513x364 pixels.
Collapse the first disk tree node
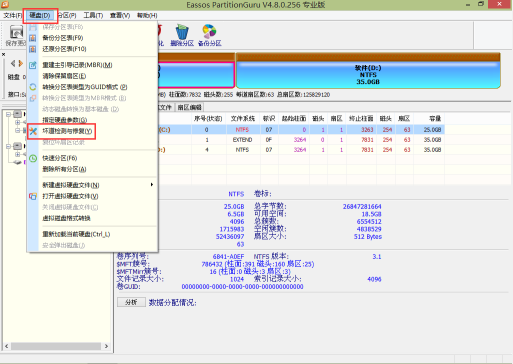9,115
